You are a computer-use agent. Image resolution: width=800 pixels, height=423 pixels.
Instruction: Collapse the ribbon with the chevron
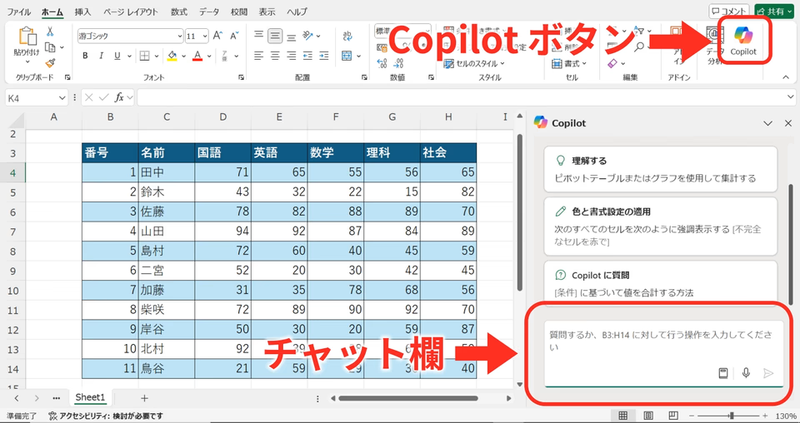[x=786, y=77]
